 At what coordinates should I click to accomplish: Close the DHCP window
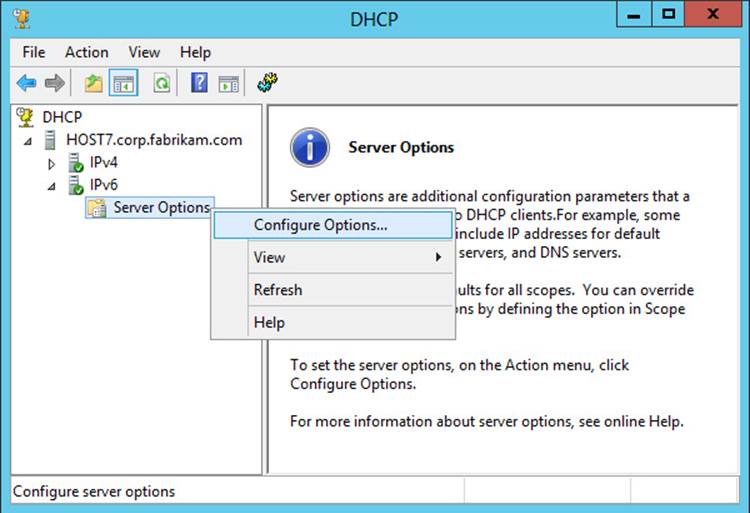[713, 15]
